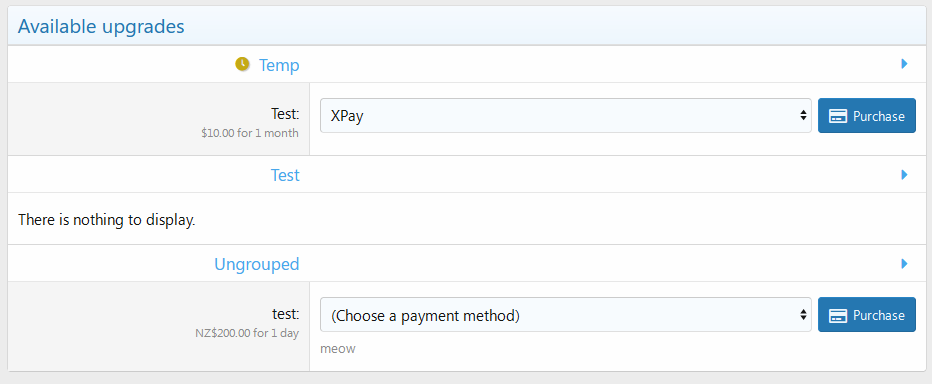
Task: Open the XPay payment method dropdown
Action: 565,115
